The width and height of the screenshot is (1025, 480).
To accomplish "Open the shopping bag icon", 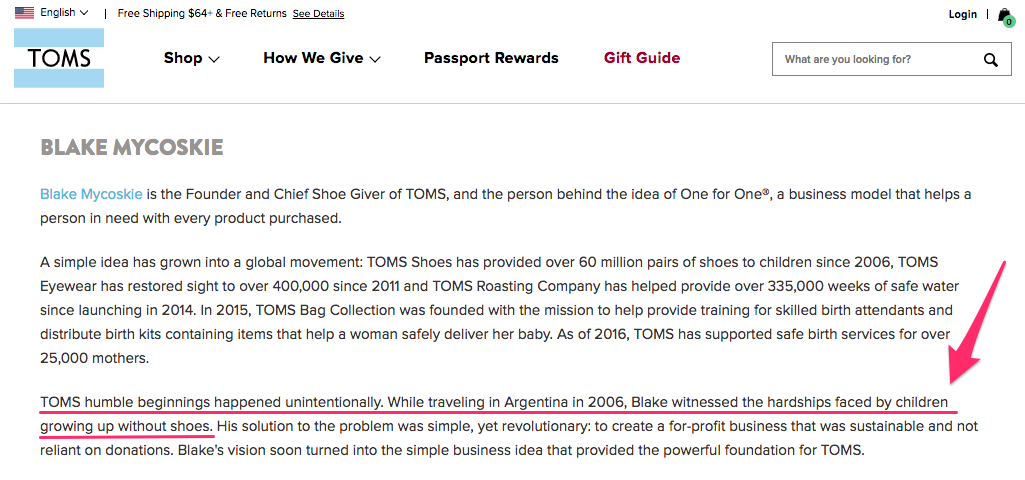I will [x=1005, y=14].
